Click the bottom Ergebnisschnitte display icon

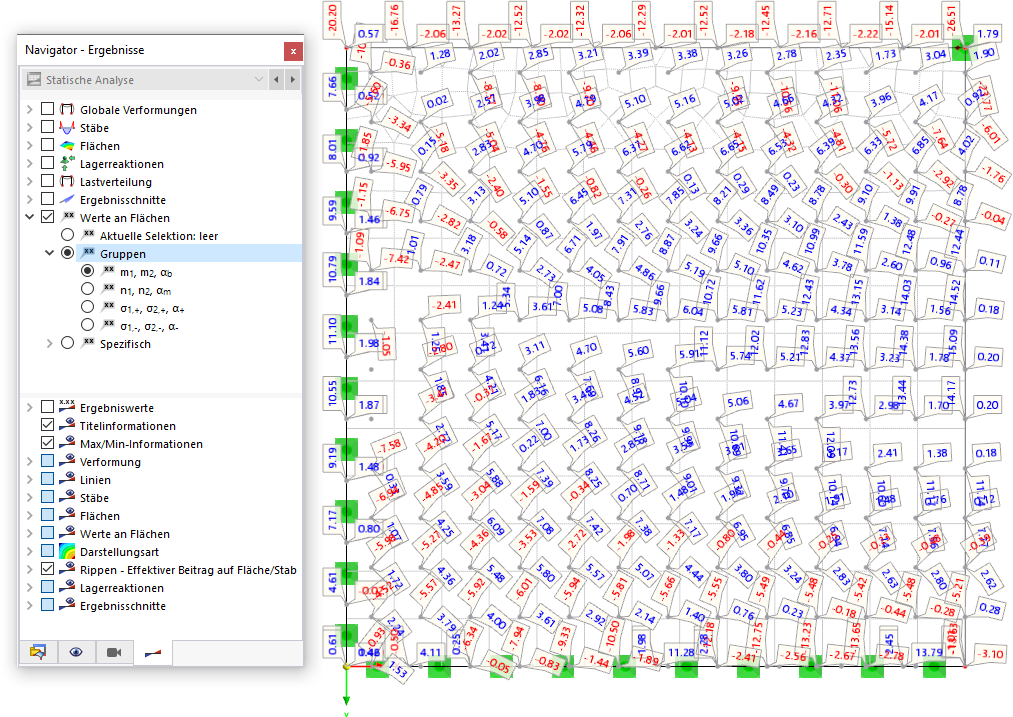67,605
